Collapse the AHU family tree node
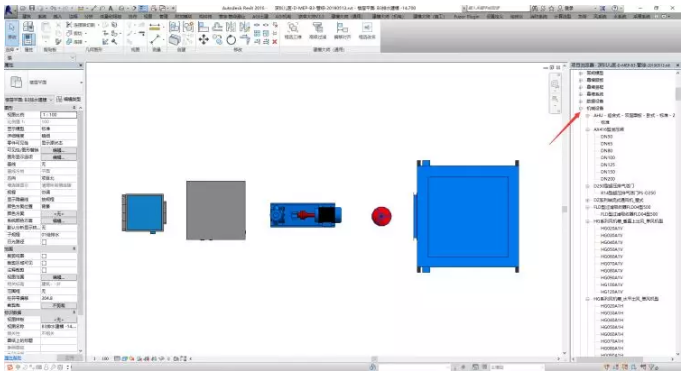The height and width of the screenshot is (375, 688). point(588,115)
